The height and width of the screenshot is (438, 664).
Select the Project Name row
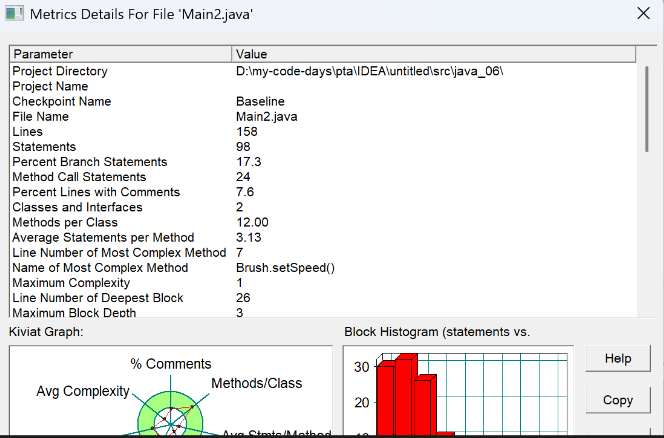click(323, 86)
